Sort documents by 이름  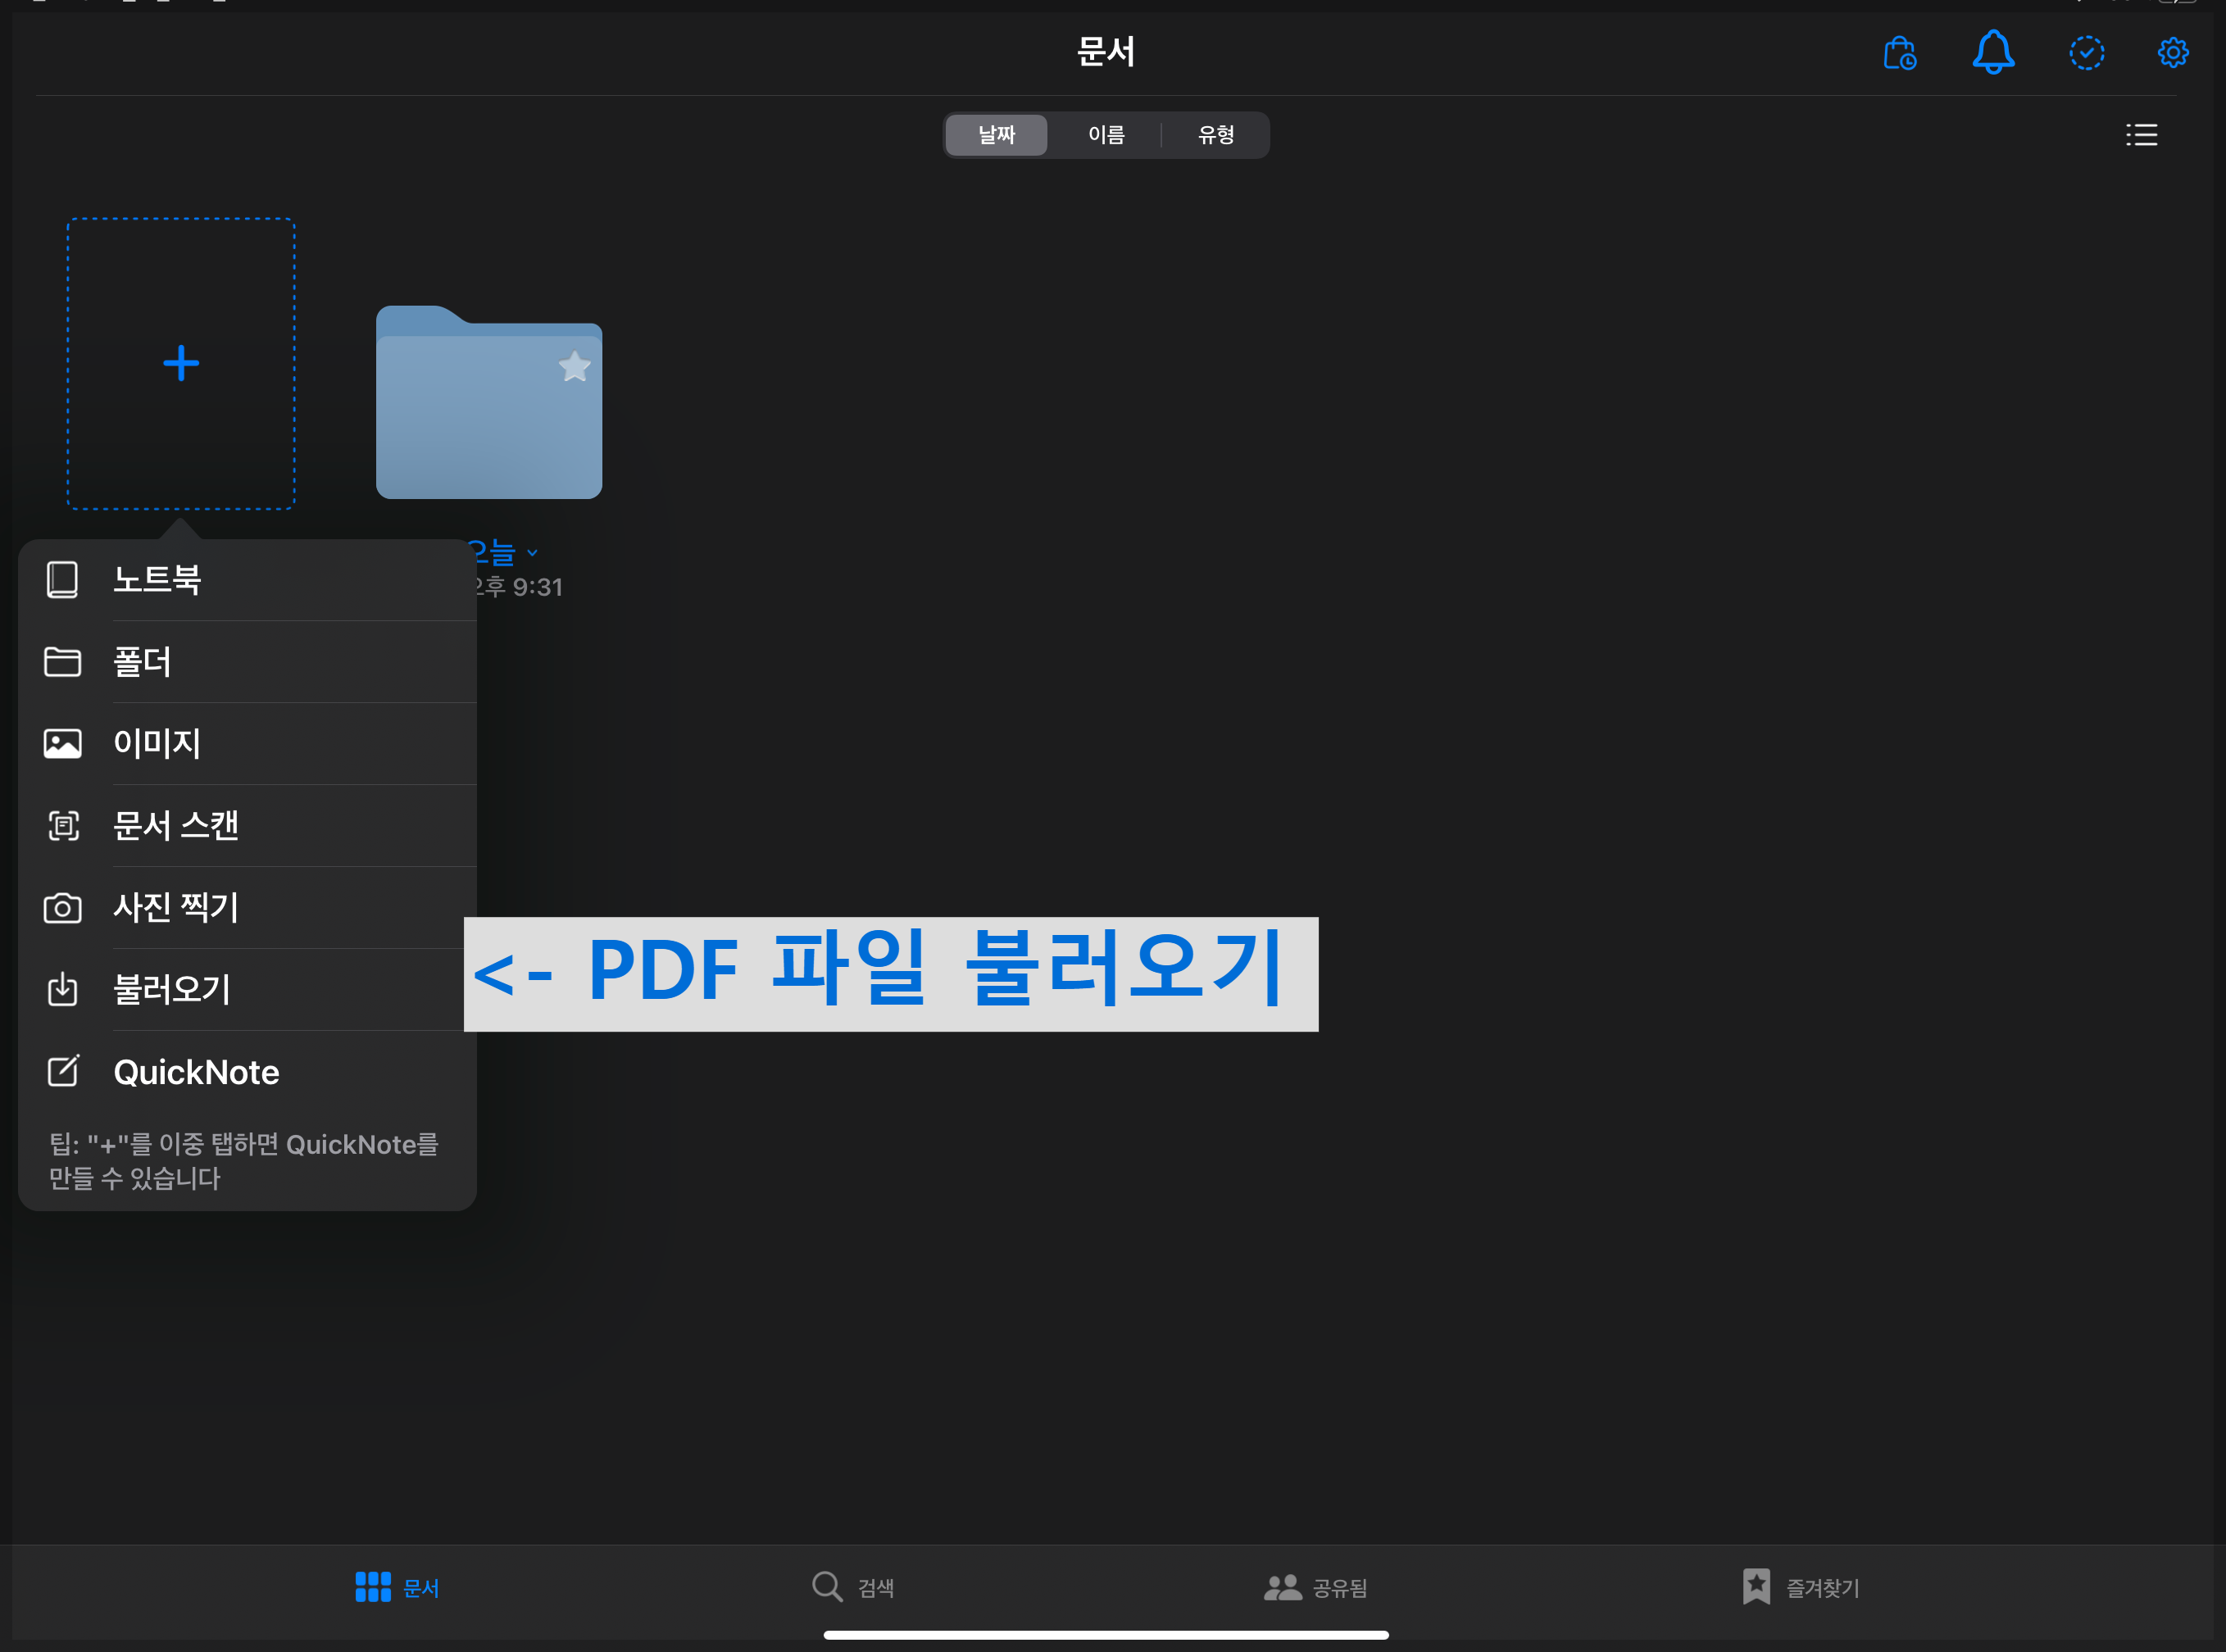pos(1106,135)
